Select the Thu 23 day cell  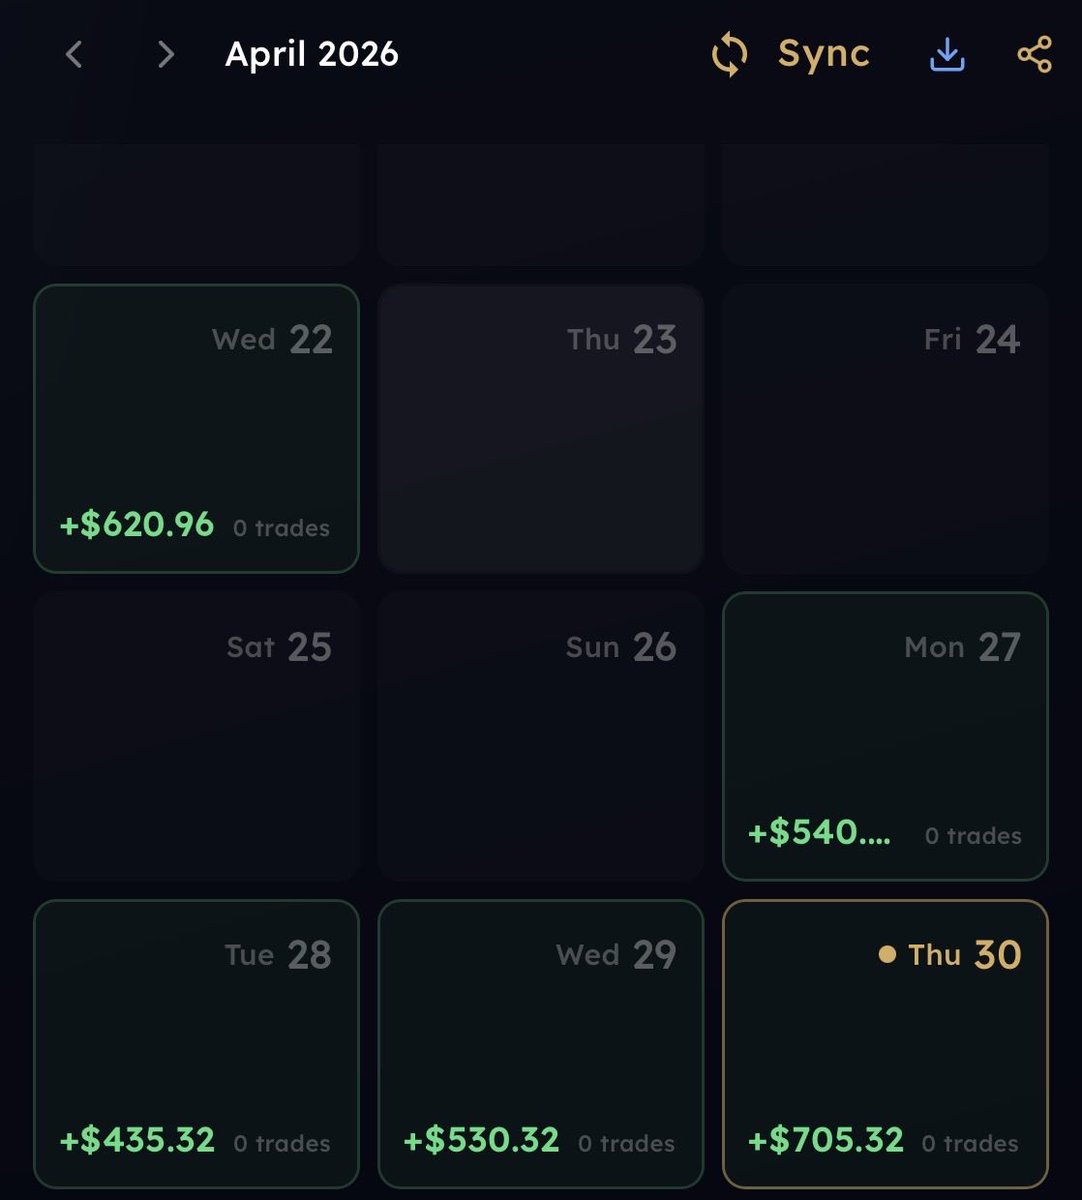pos(541,429)
